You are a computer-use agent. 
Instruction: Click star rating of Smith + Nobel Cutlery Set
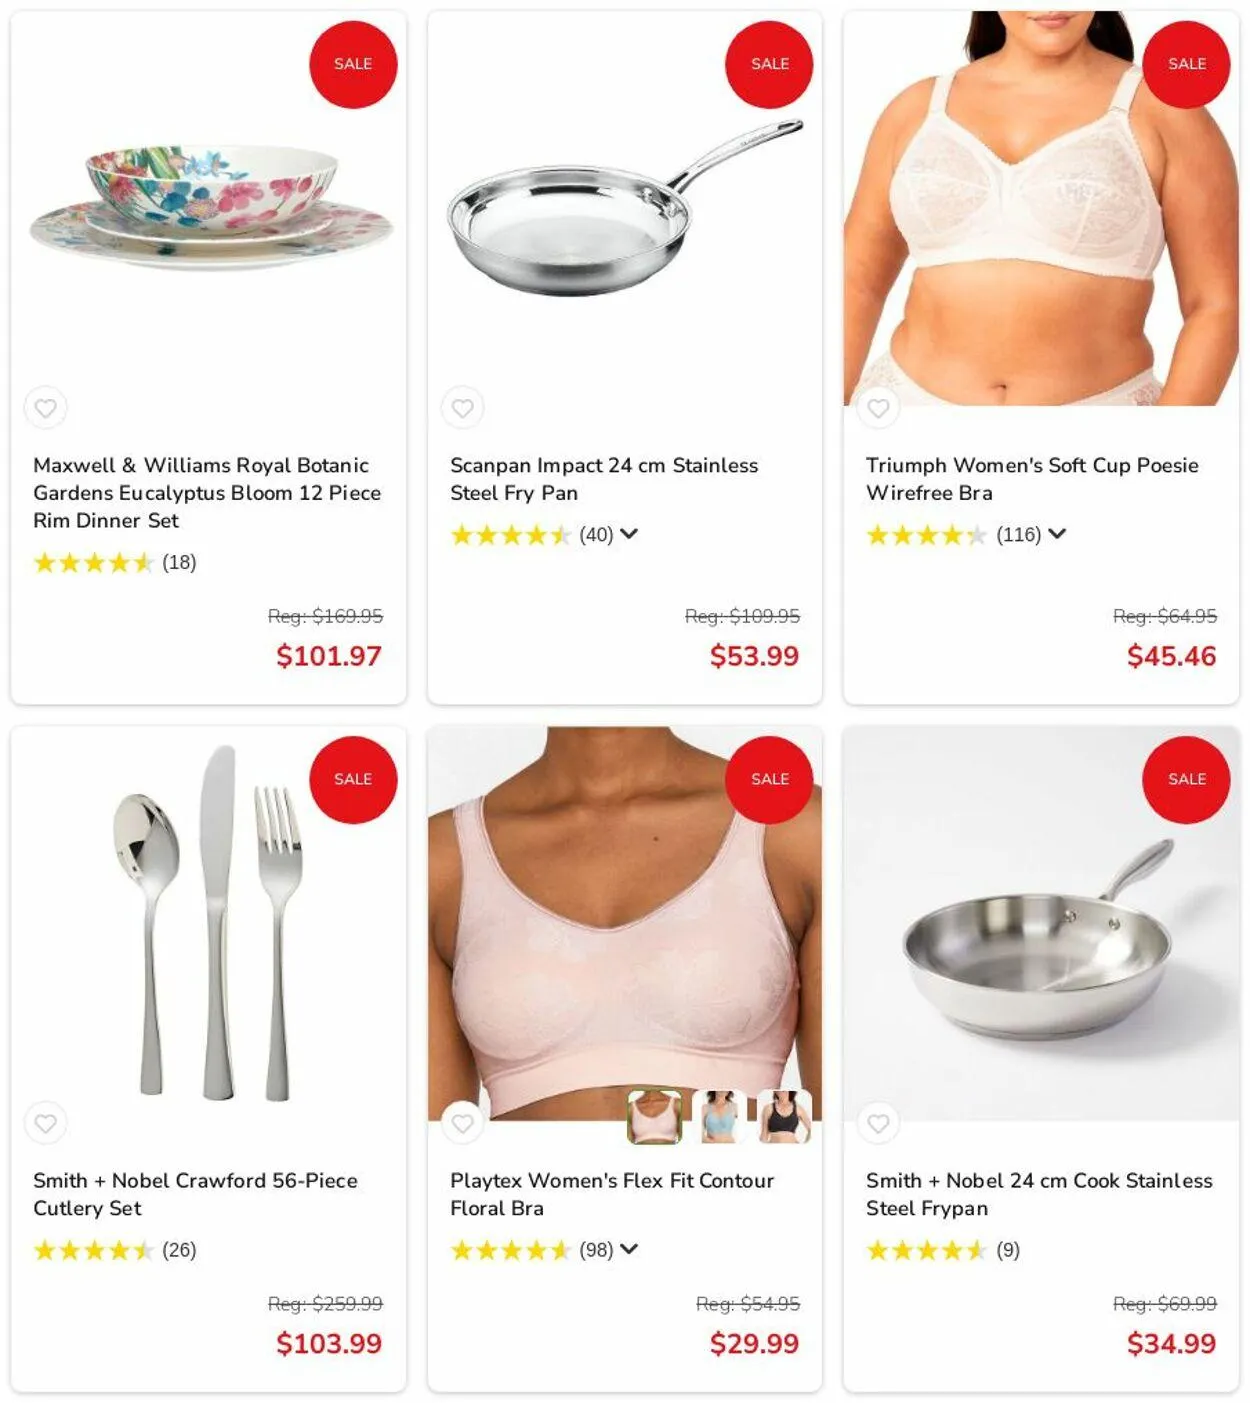pyautogui.click(x=94, y=1250)
